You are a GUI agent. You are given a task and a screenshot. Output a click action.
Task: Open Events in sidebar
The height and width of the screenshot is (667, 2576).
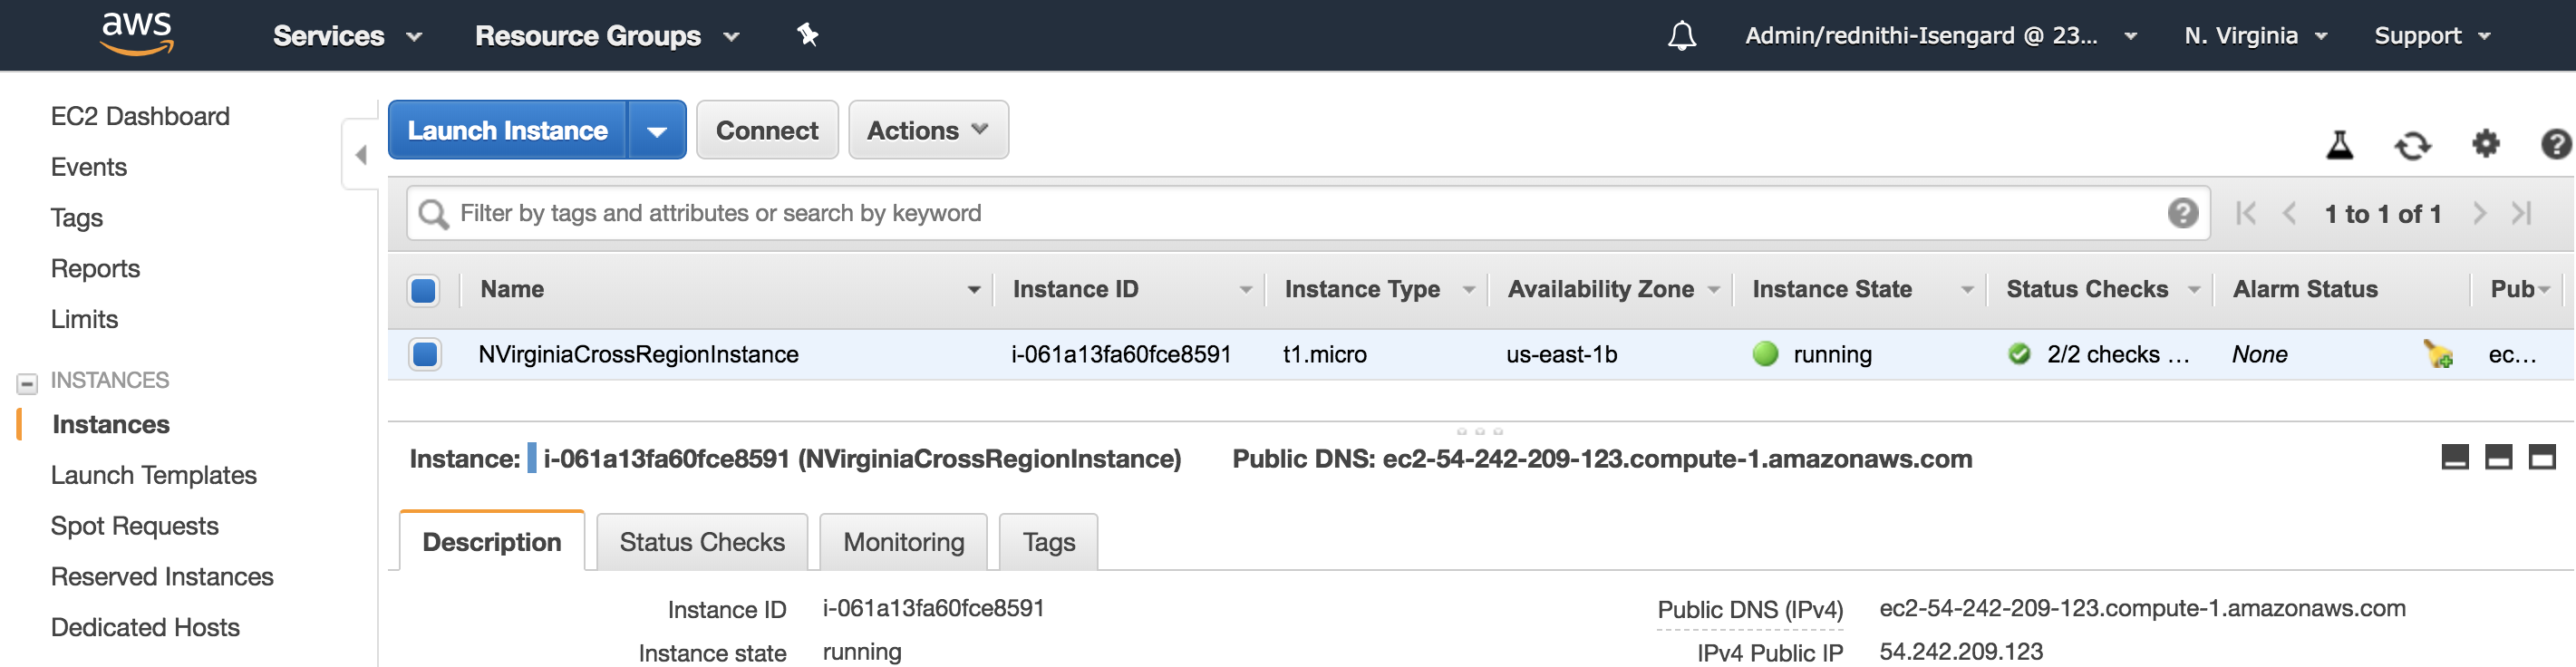(89, 168)
